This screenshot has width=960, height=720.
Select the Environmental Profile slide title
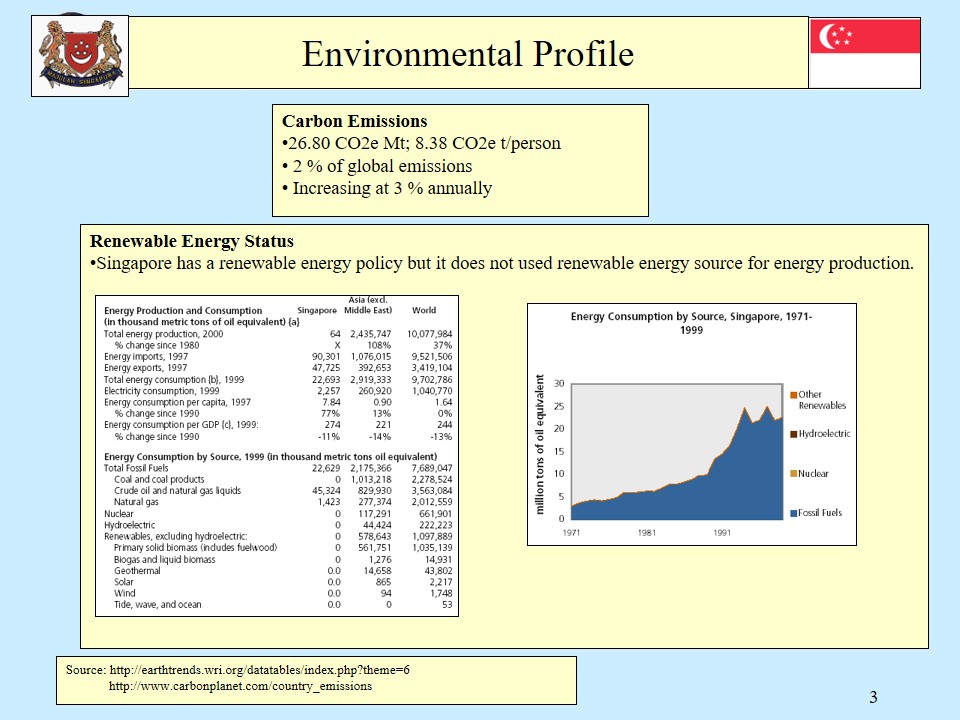click(x=467, y=53)
